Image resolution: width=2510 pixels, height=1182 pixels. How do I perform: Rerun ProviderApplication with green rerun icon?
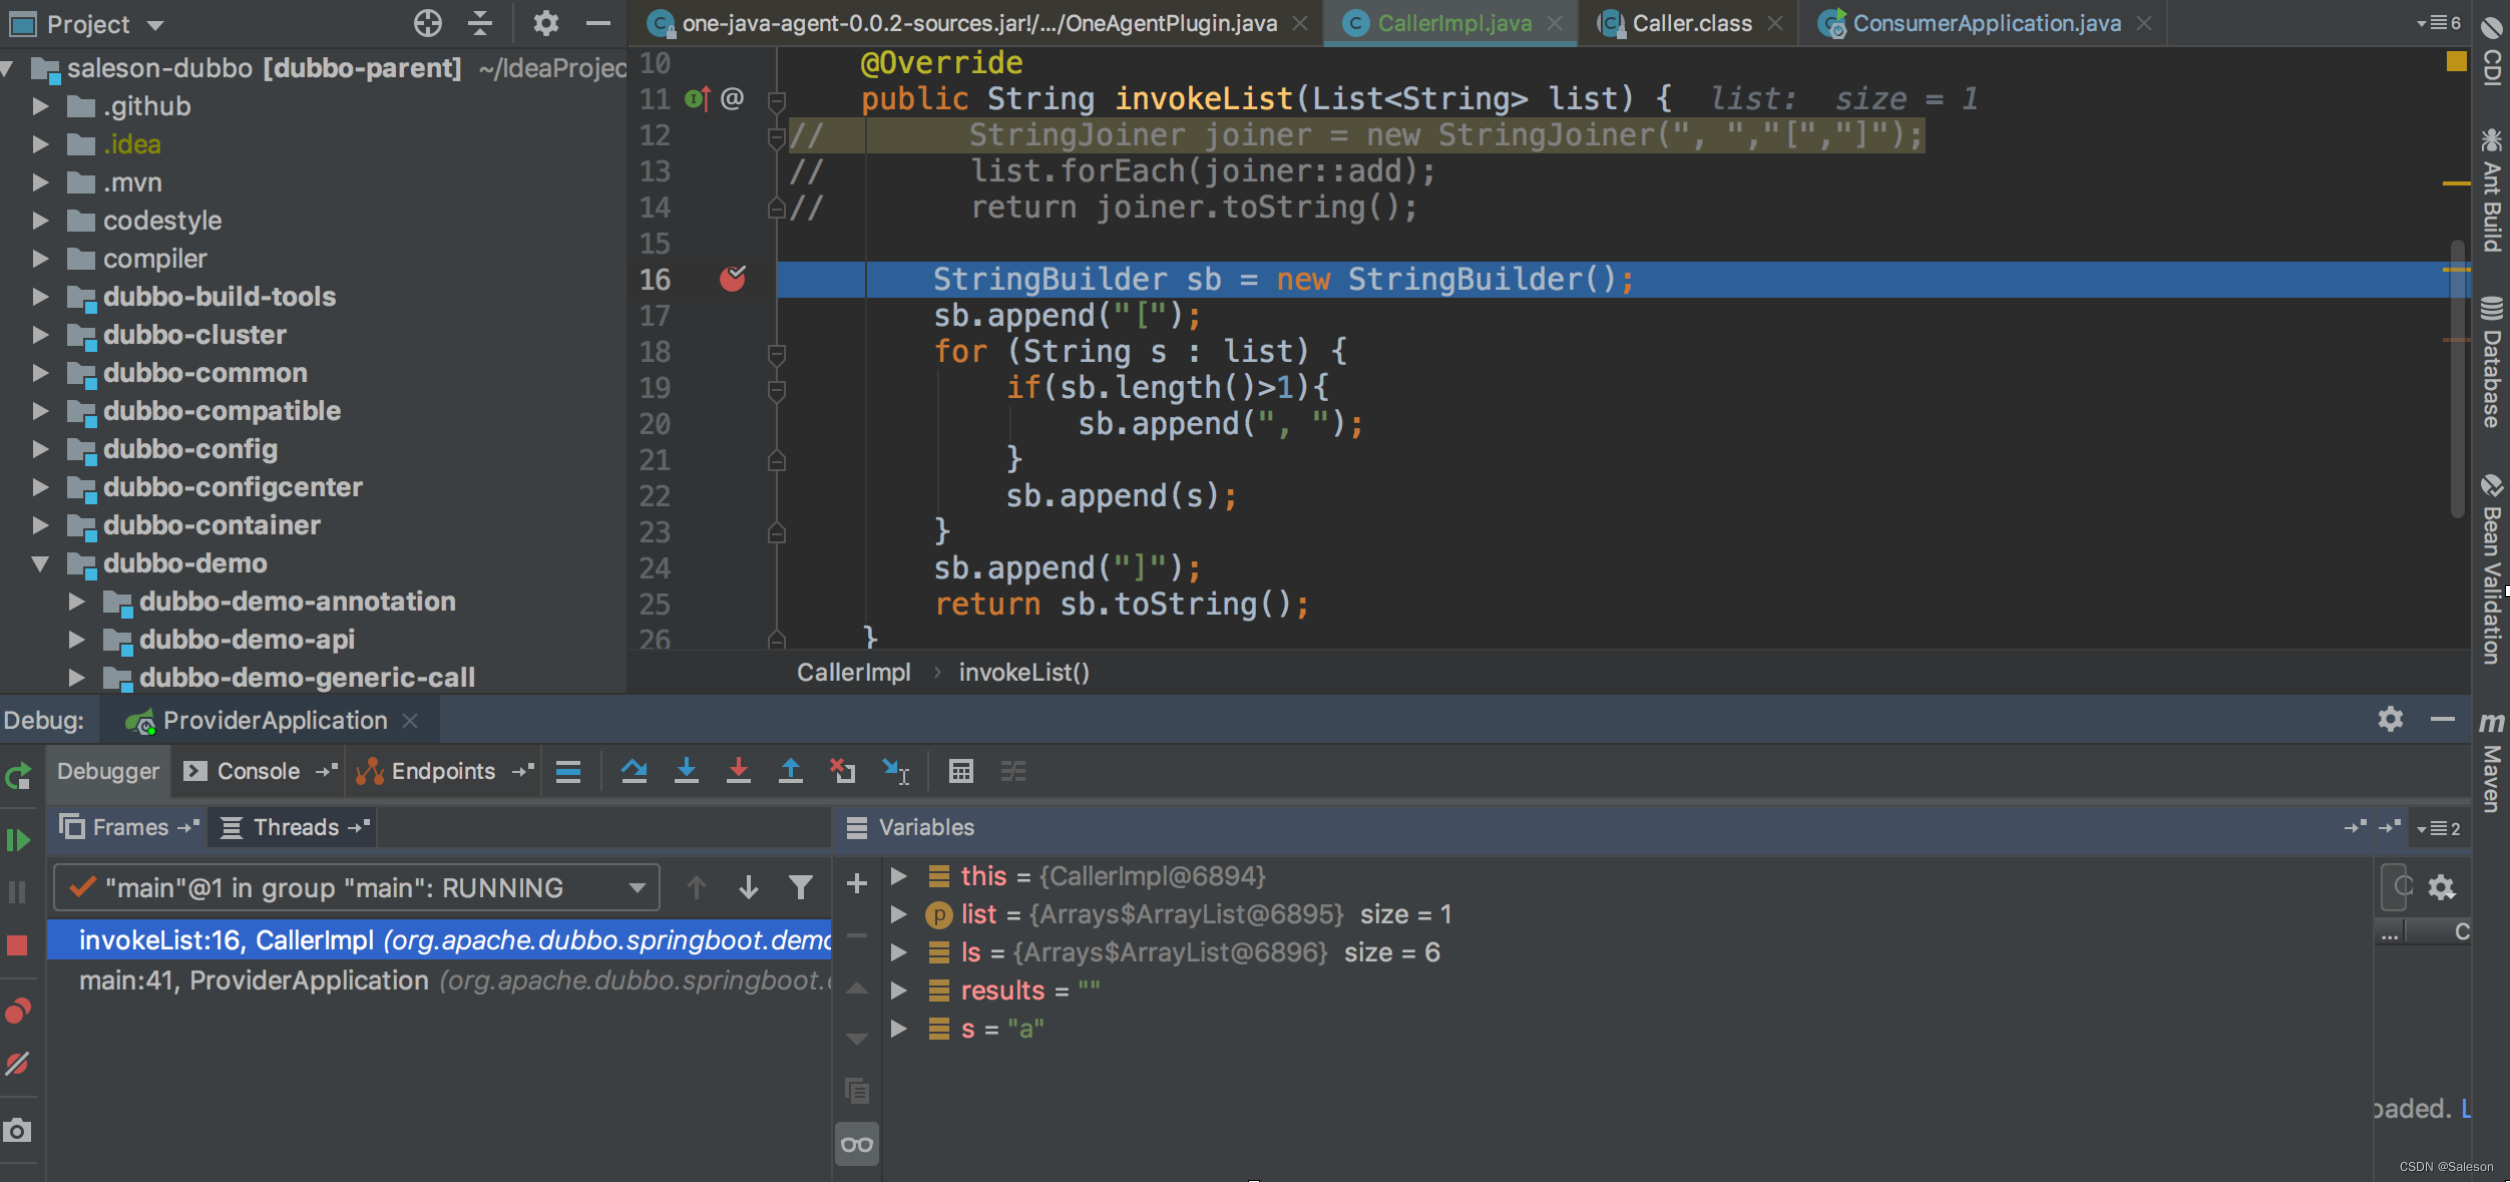click(x=18, y=777)
